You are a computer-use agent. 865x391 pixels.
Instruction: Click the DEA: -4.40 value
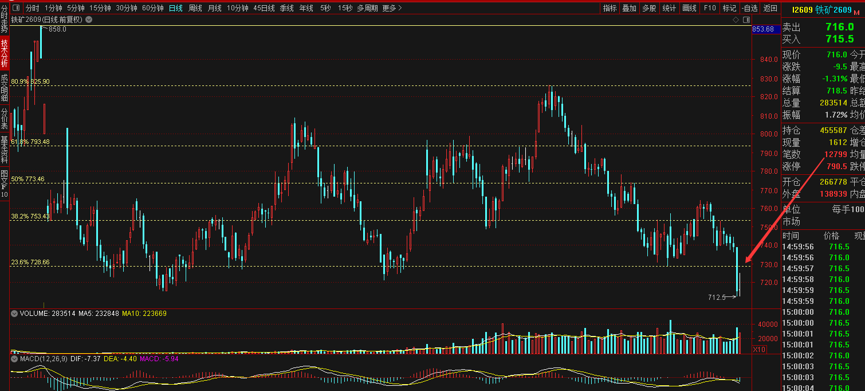(x=120, y=358)
